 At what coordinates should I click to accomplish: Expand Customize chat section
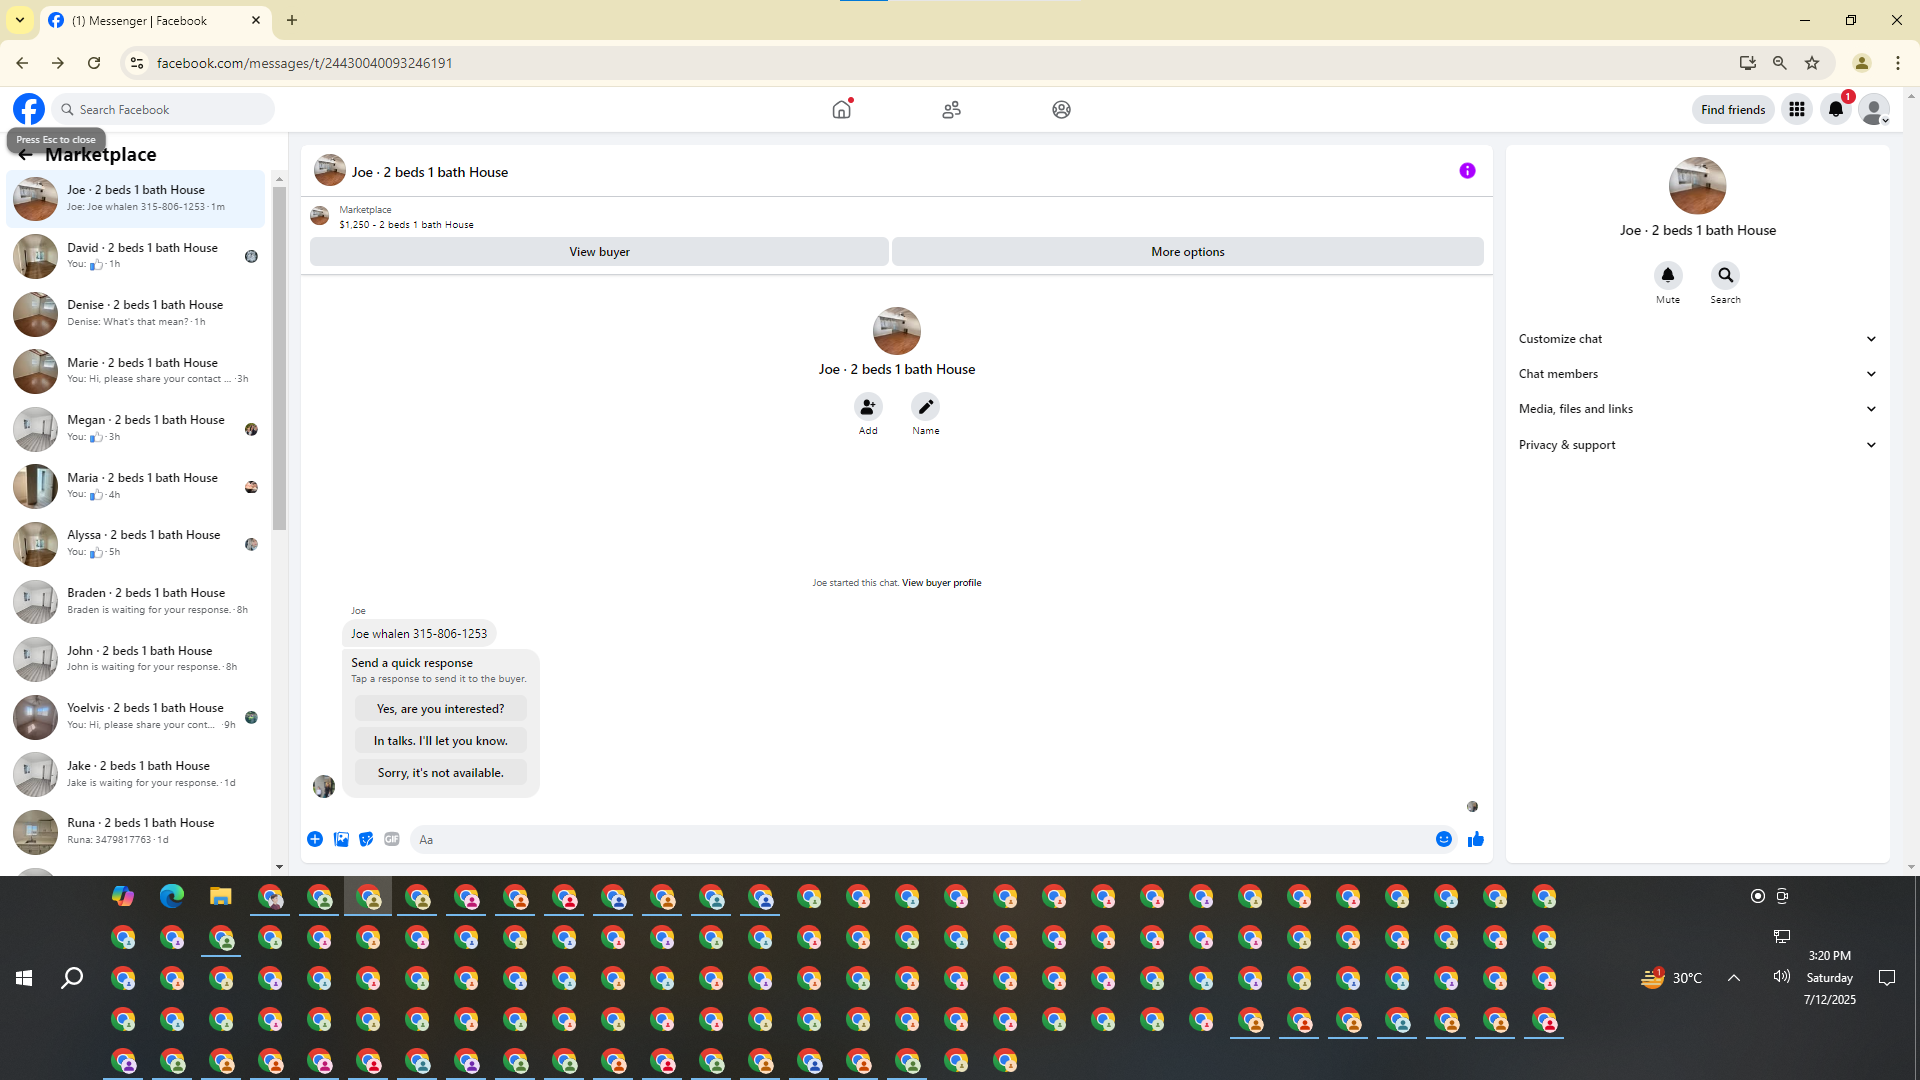click(x=1696, y=339)
